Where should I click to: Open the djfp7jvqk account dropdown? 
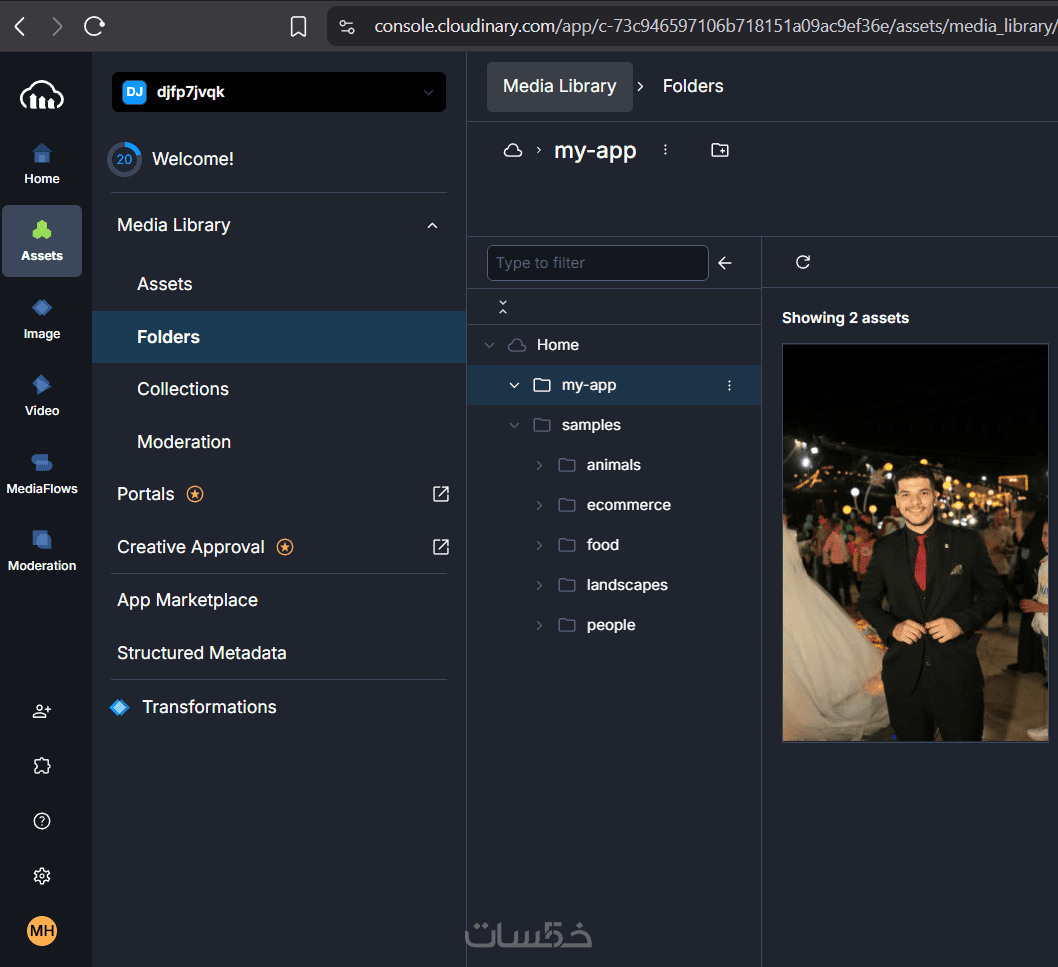click(x=279, y=92)
